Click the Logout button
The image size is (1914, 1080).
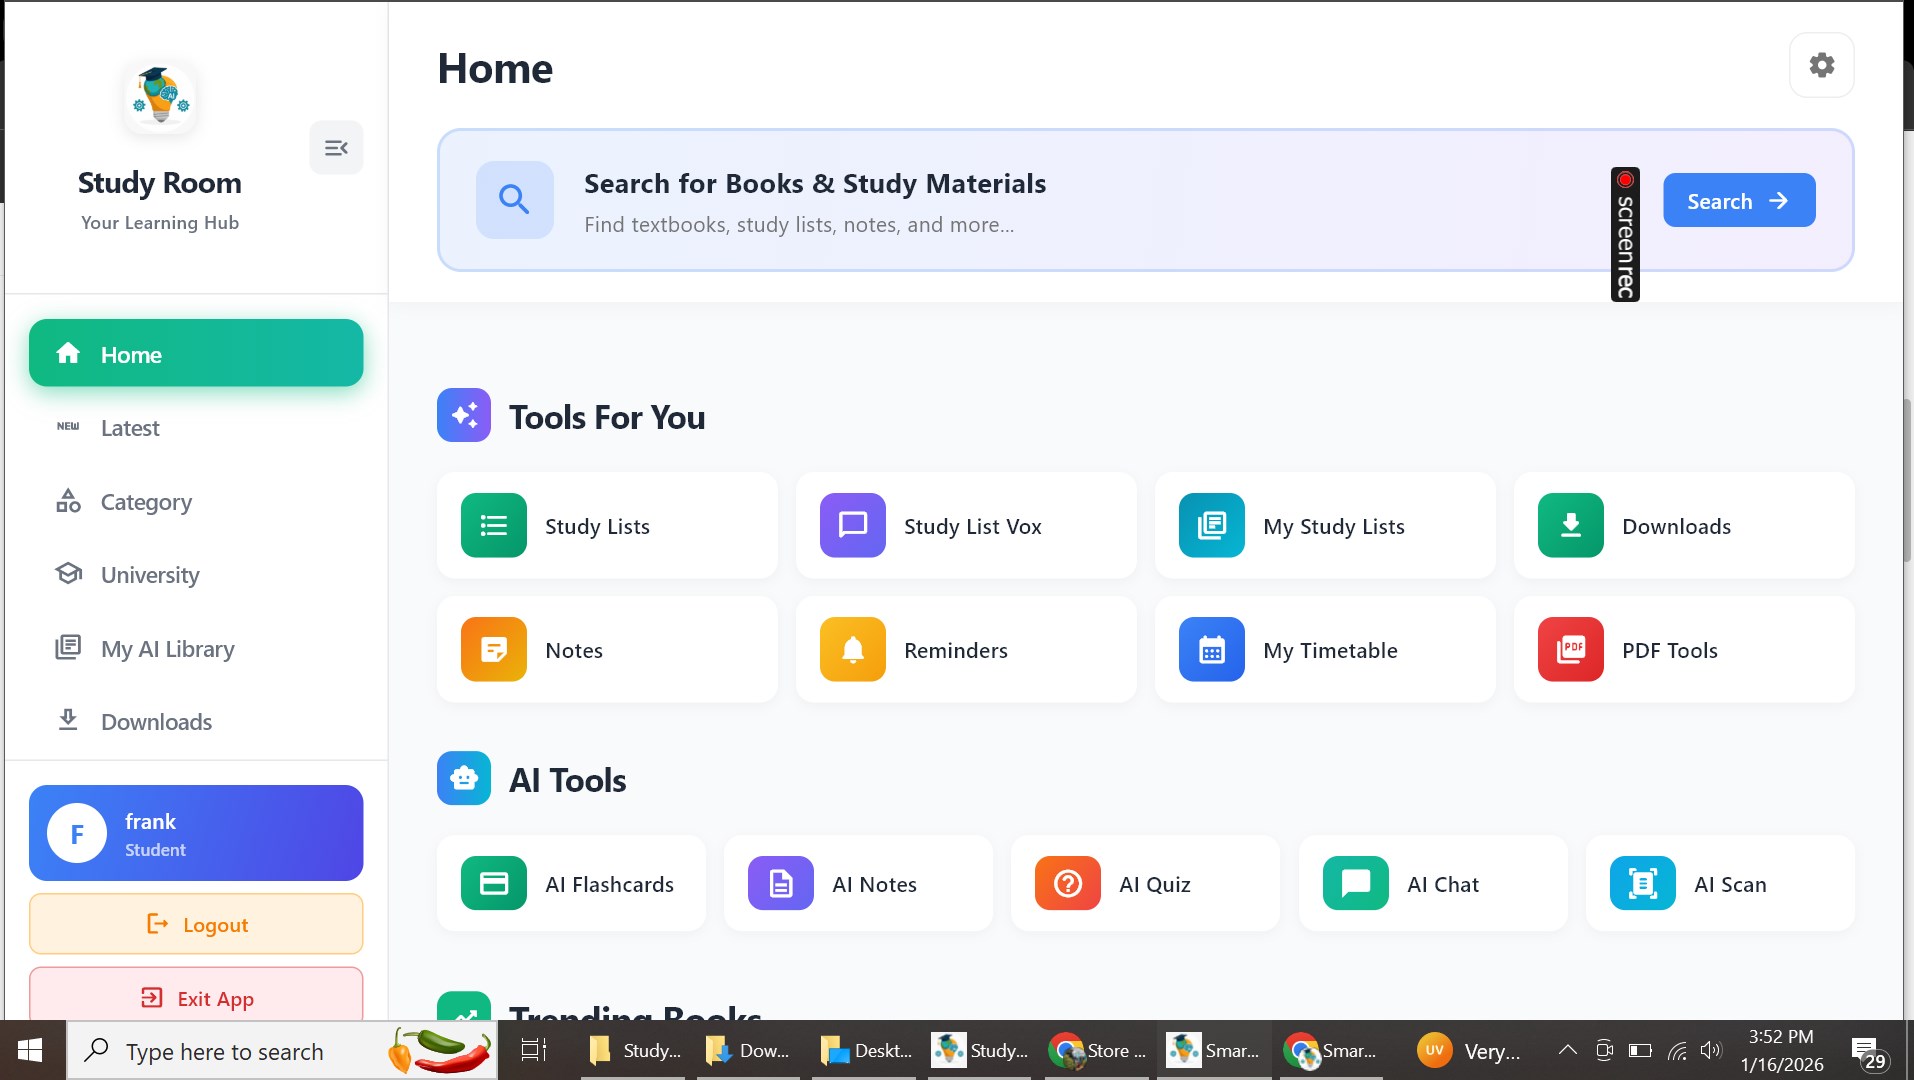[196, 924]
